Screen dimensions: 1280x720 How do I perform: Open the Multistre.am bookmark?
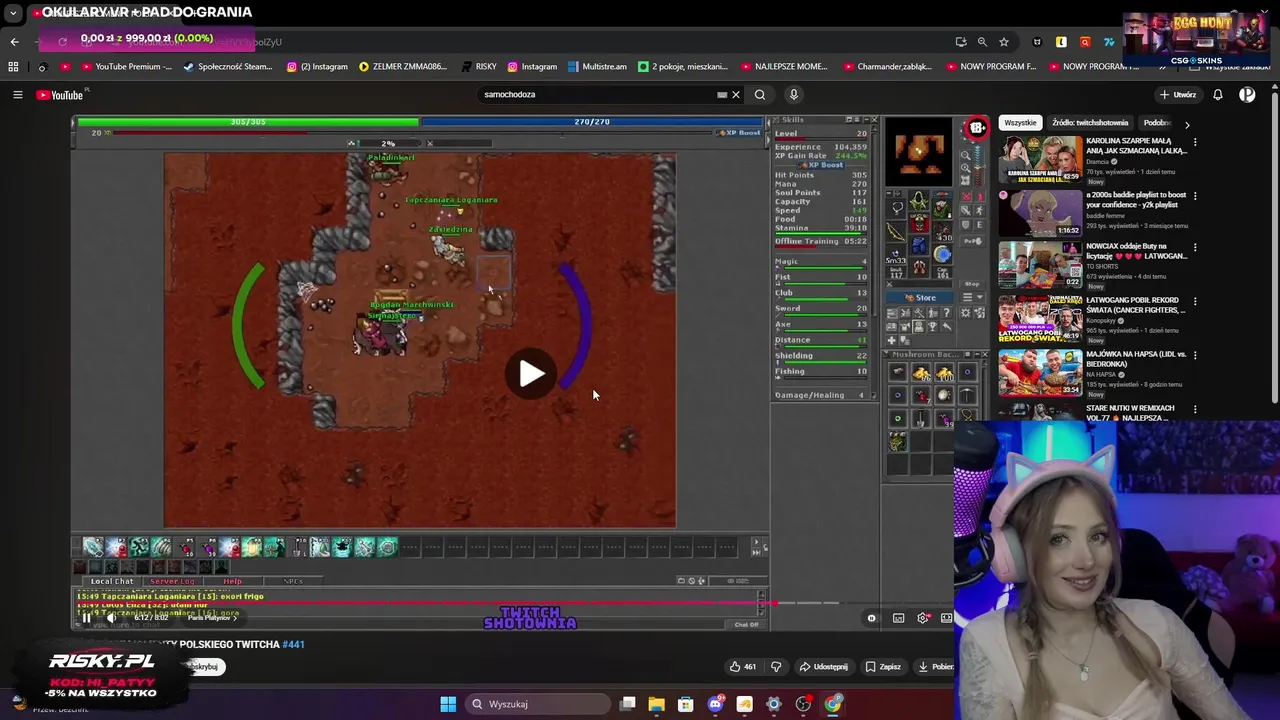click(597, 67)
